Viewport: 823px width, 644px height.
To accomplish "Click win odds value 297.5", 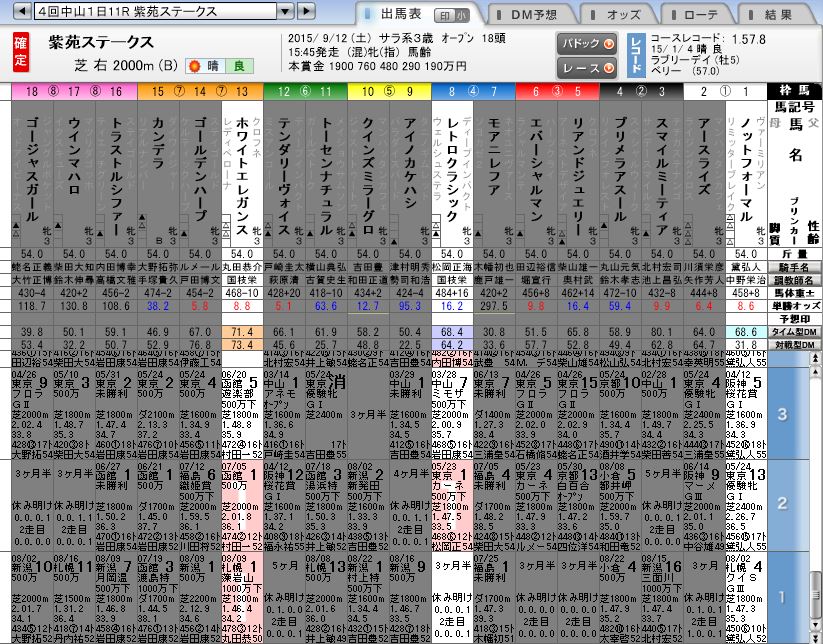I will pos(494,306).
